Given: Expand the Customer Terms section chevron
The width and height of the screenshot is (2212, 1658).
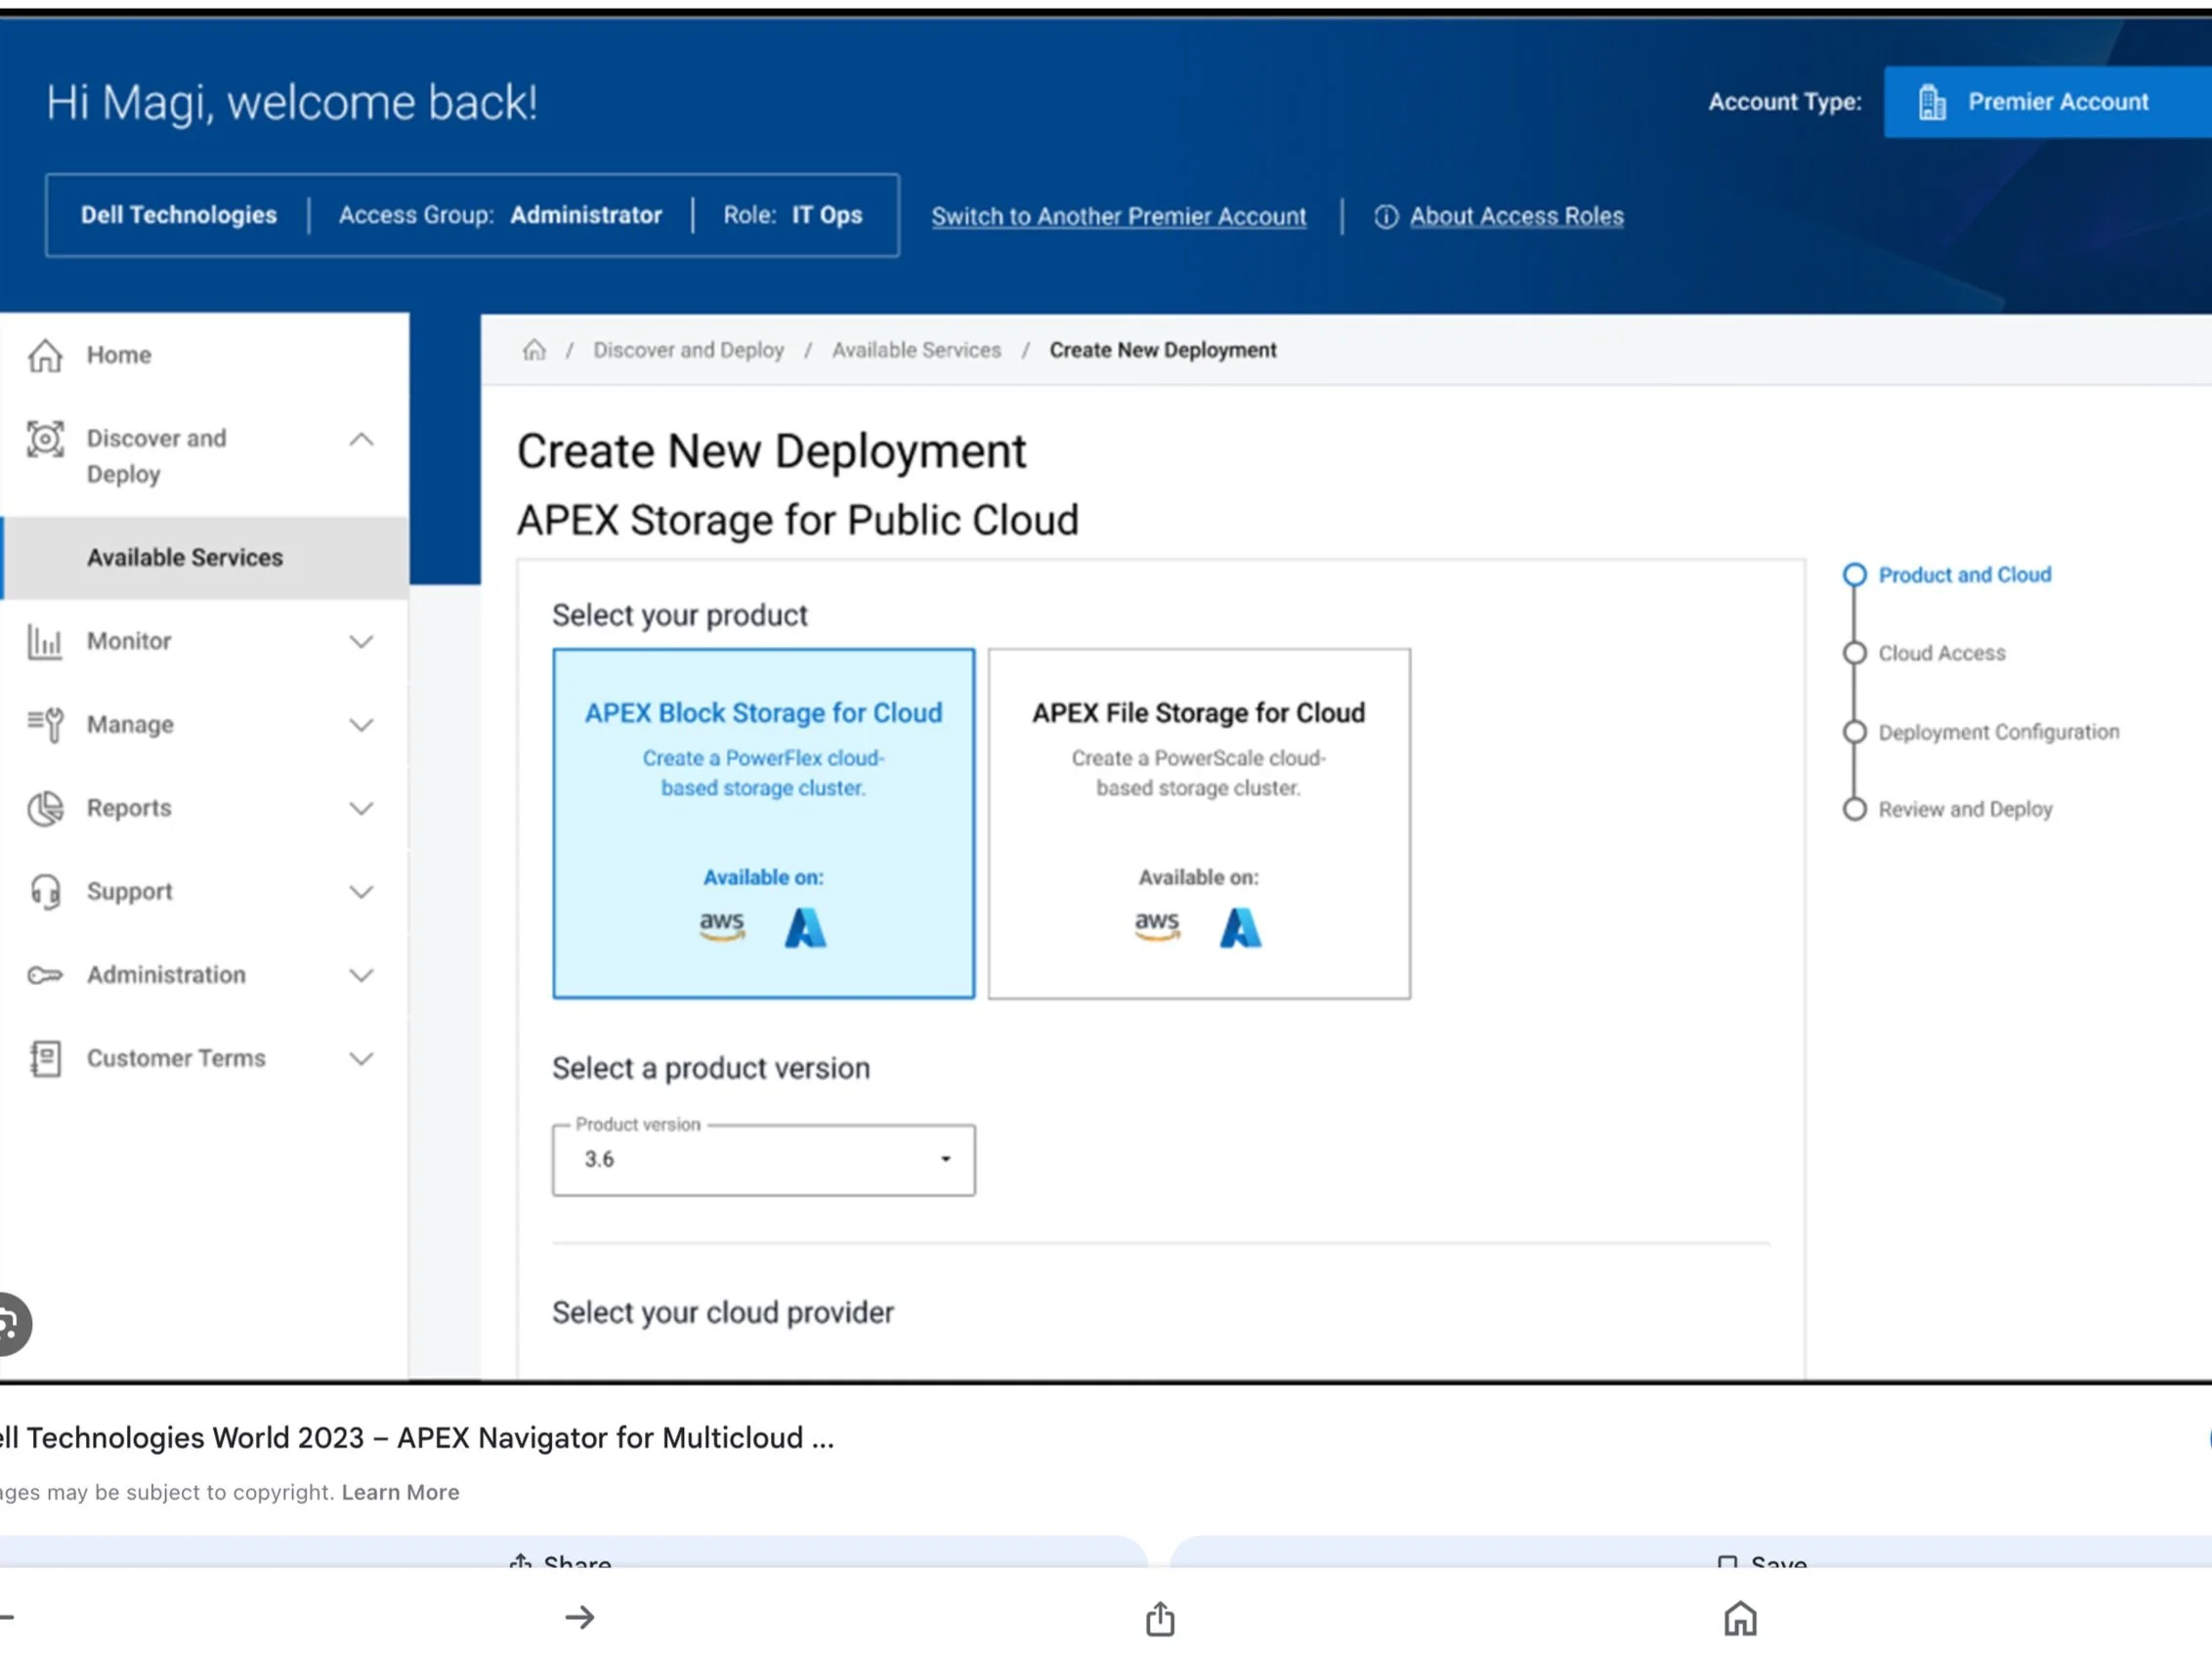Looking at the screenshot, I should tap(361, 1058).
